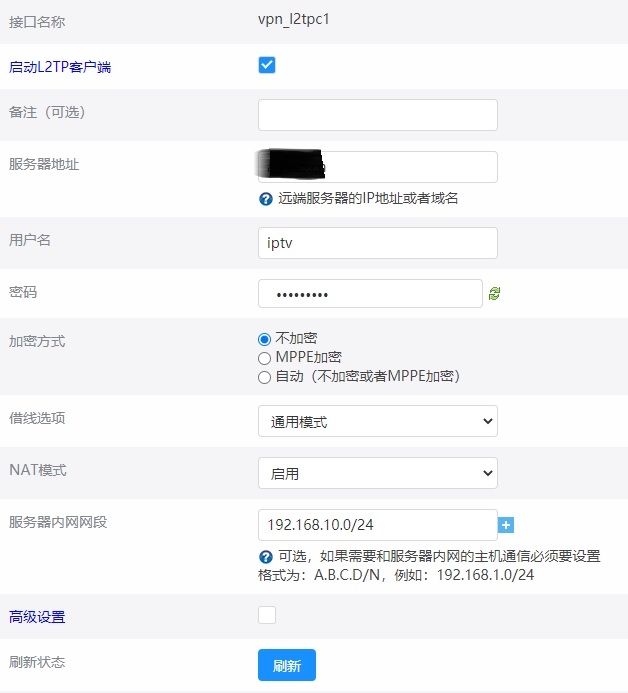Click help icon next to server address hint
This screenshot has height=693, width=628.
click(266, 199)
